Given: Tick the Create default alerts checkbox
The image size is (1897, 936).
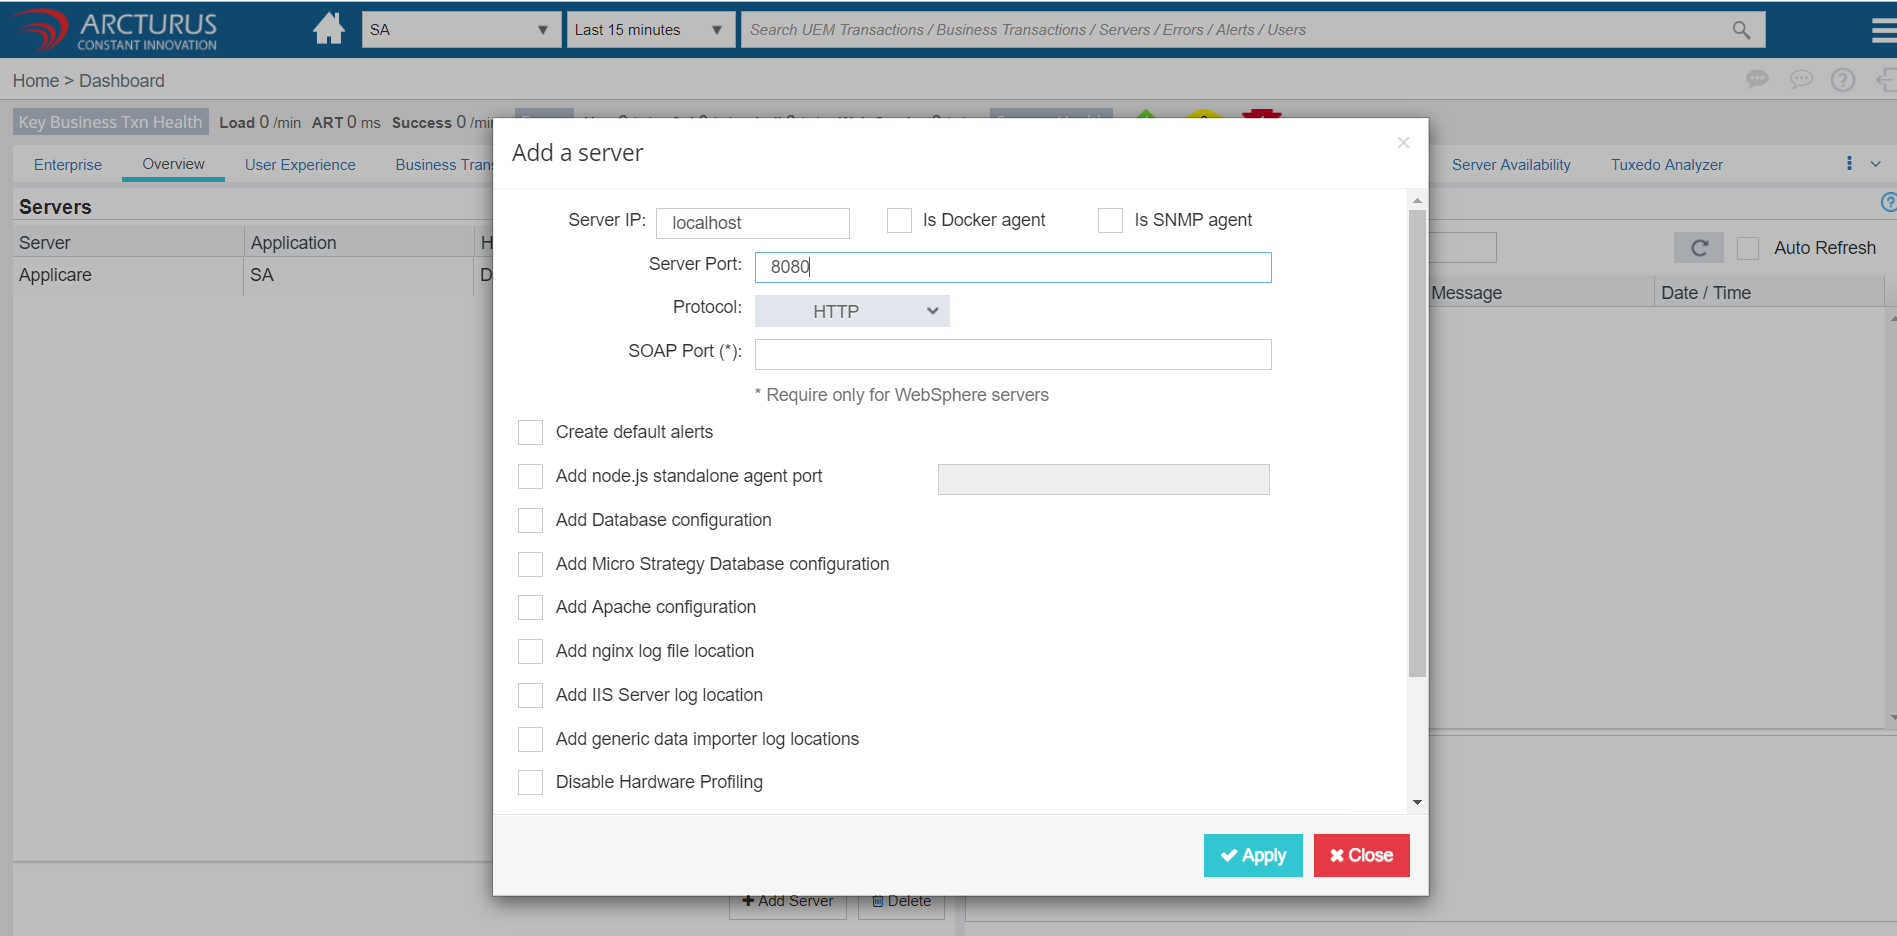Looking at the screenshot, I should click(x=530, y=432).
